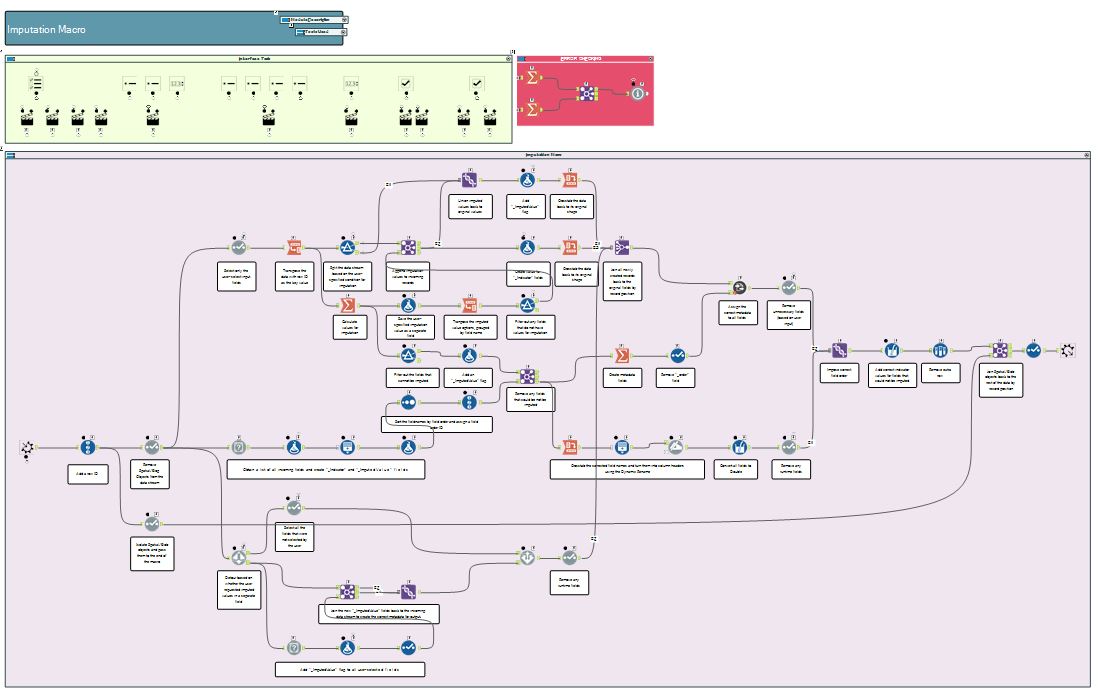This screenshot has height=689, width=1098.
Task: Collapse the Error Checking container
Action: click(649, 59)
